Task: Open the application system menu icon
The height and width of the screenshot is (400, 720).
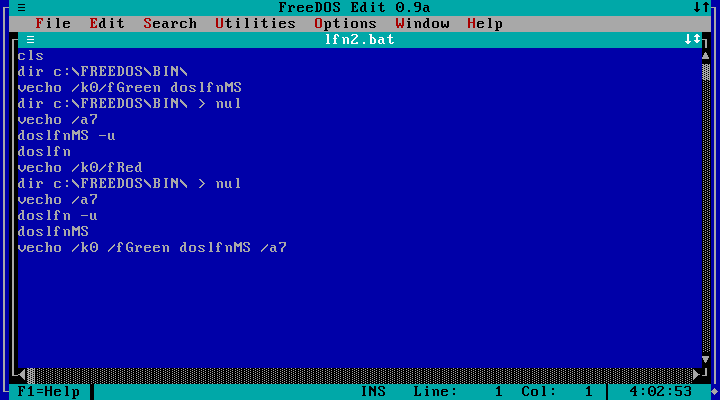Action: (22, 7)
